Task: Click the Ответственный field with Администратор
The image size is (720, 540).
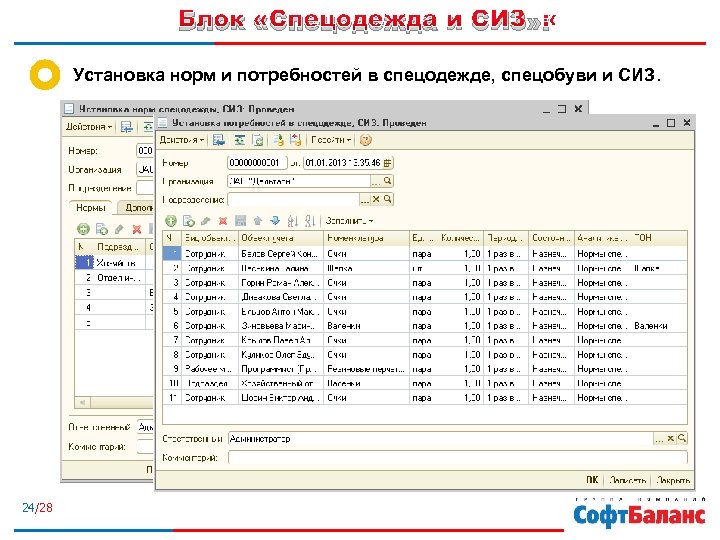Action: tap(440, 439)
